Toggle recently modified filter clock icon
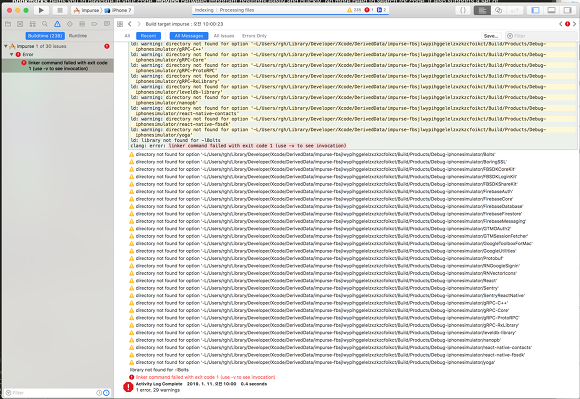This screenshot has height=399, width=580. click(99, 393)
